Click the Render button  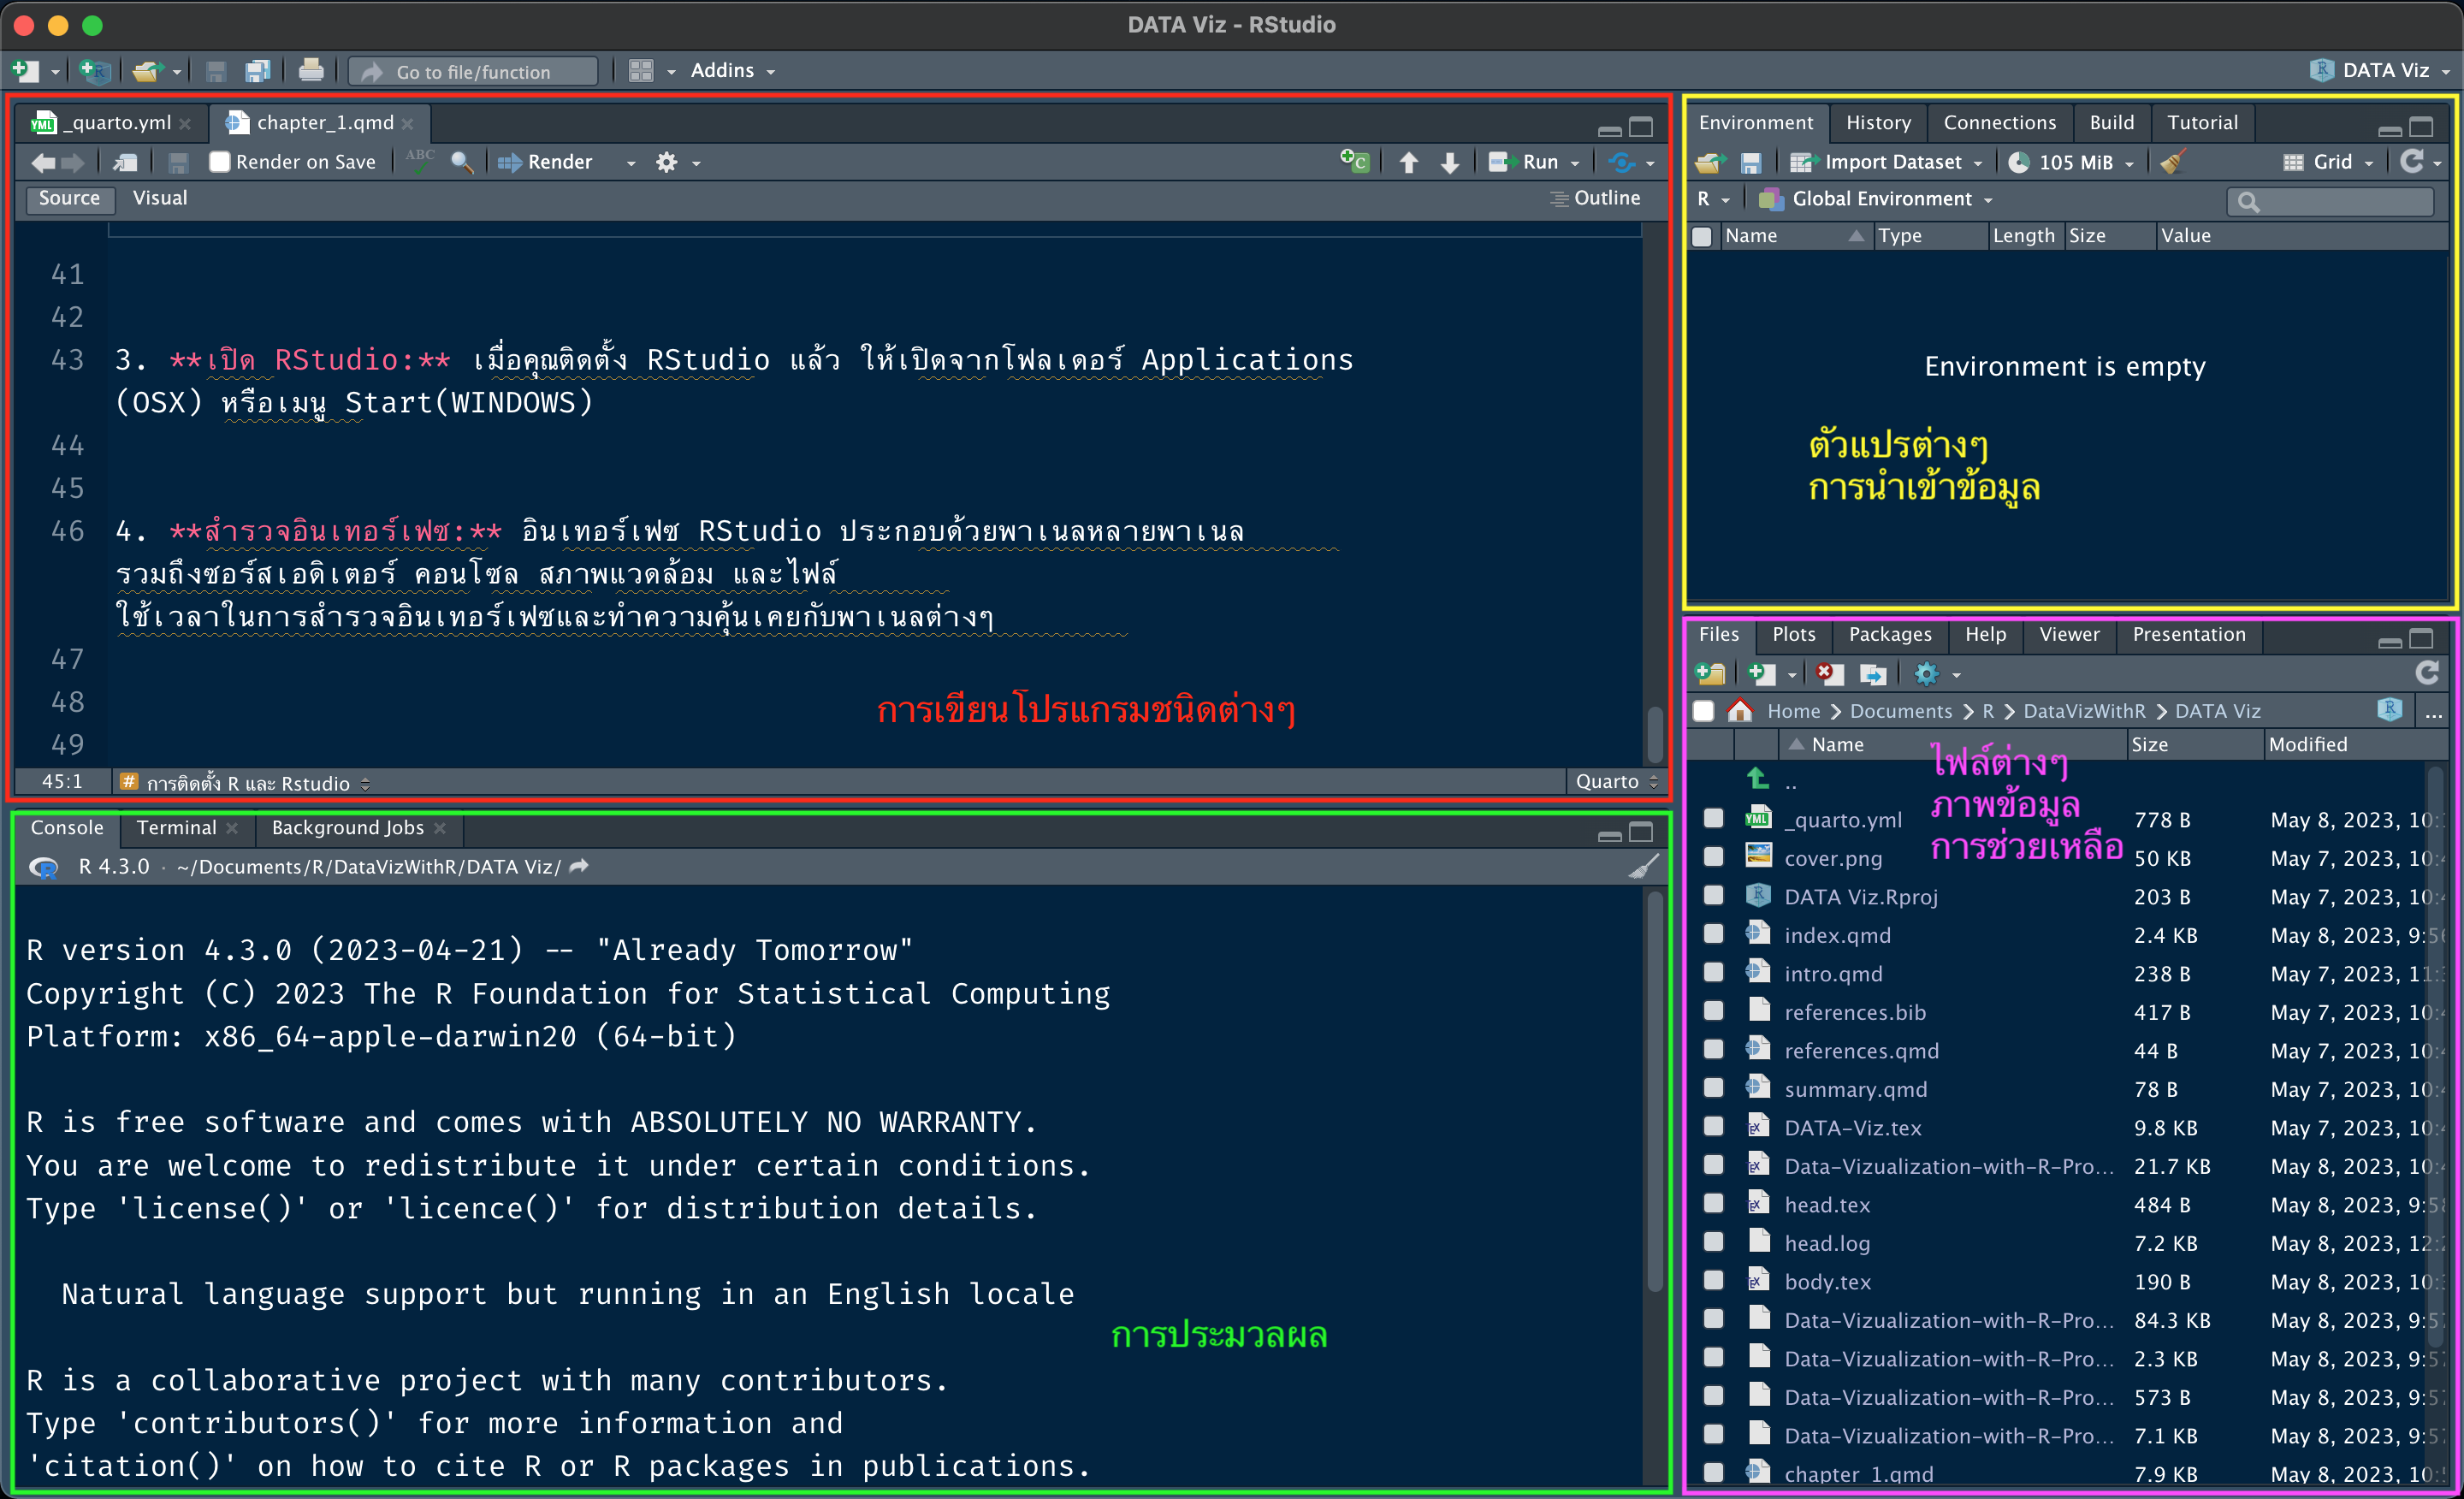556,161
